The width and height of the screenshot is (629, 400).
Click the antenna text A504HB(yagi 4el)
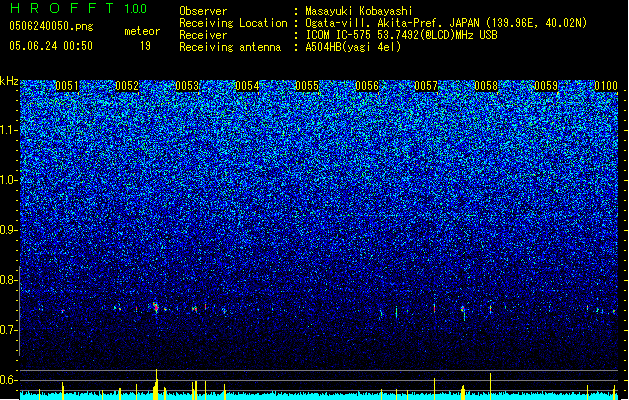click(353, 47)
